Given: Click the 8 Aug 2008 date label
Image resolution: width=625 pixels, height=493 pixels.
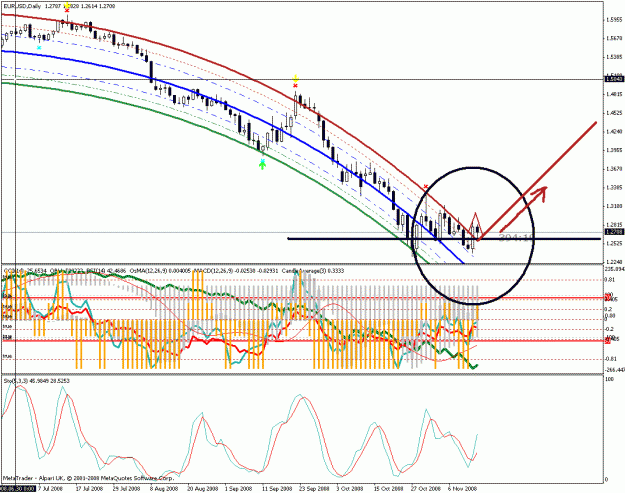Looking at the screenshot, I should (163, 489).
